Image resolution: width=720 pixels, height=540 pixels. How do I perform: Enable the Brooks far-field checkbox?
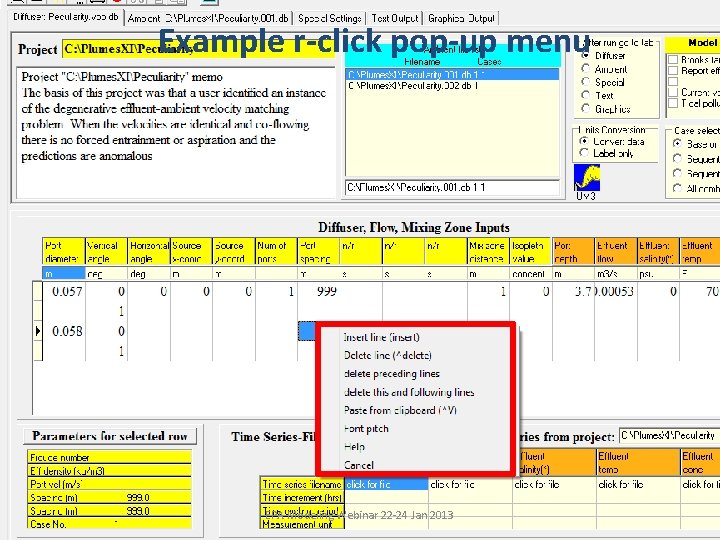tap(673, 60)
